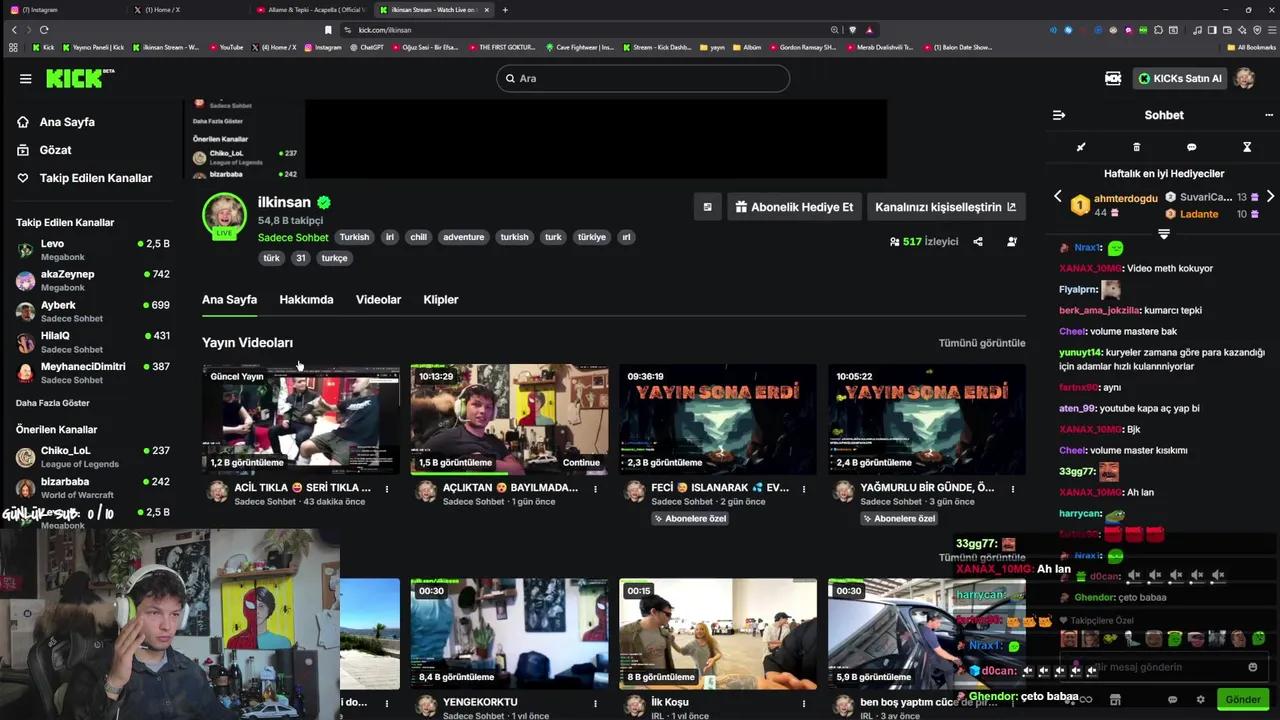This screenshot has width=1280, height=720.
Task: Click the Abonelik Hediye Et button
Action: [x=794, y=207]
